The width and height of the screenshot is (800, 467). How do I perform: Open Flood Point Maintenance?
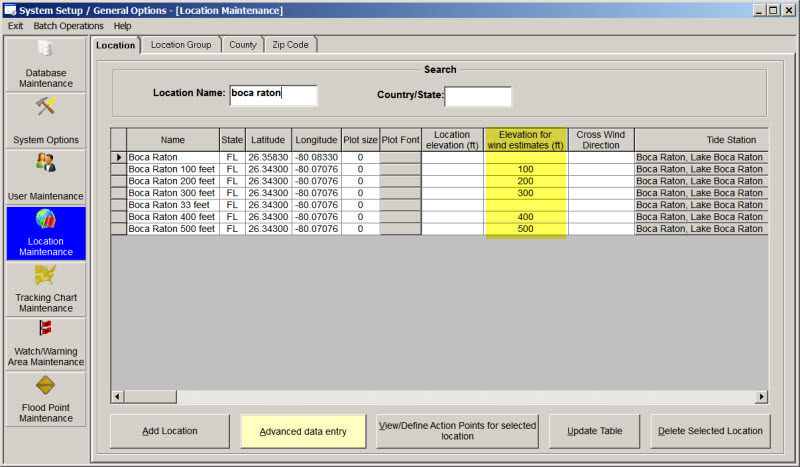46,399
